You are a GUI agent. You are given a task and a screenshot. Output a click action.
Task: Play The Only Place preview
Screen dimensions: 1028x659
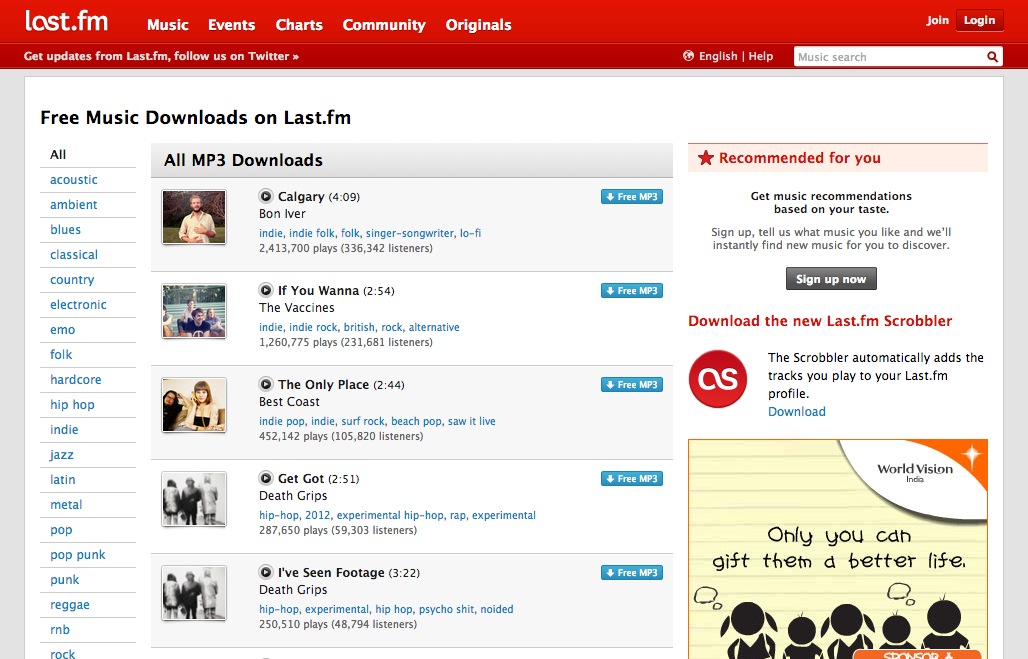pyautogui.click(x=266, y=384)
